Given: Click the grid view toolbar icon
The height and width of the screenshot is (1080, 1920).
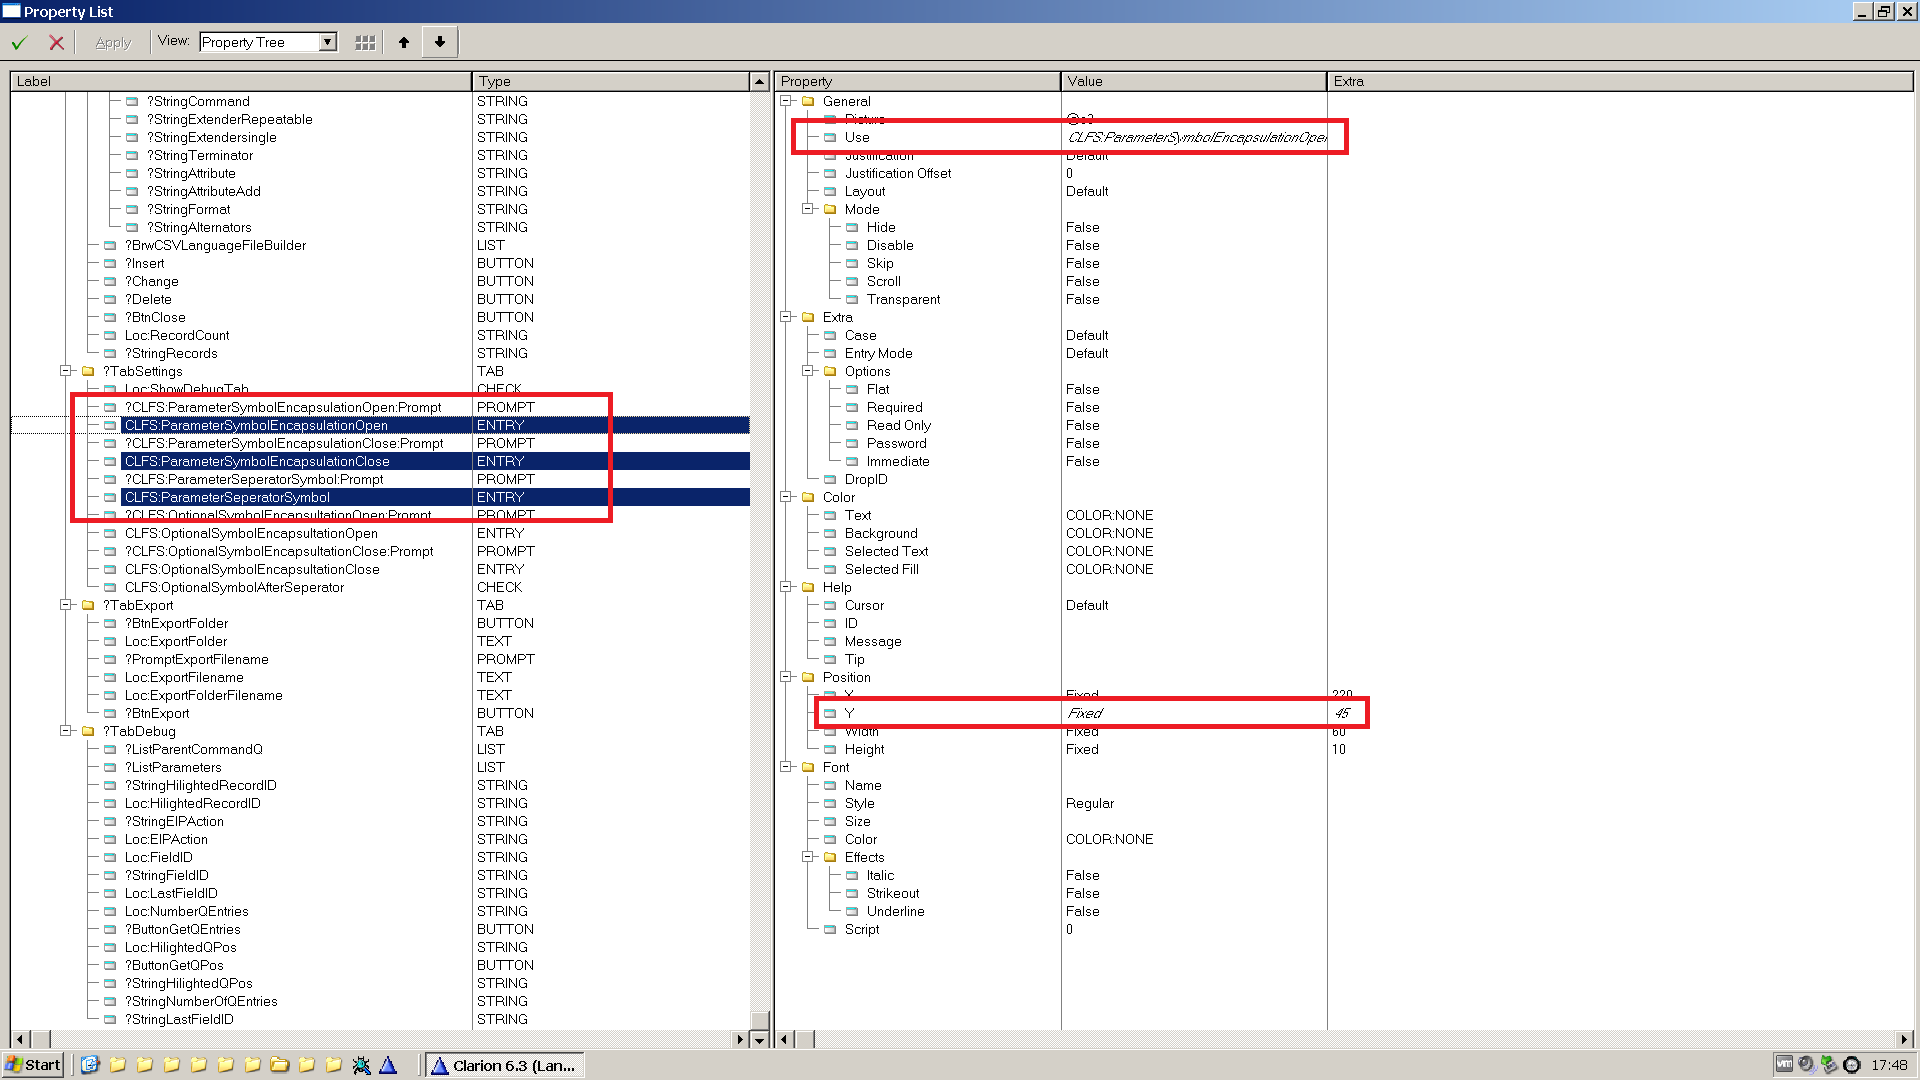Looking at the screenshot, I should (365, 42).
